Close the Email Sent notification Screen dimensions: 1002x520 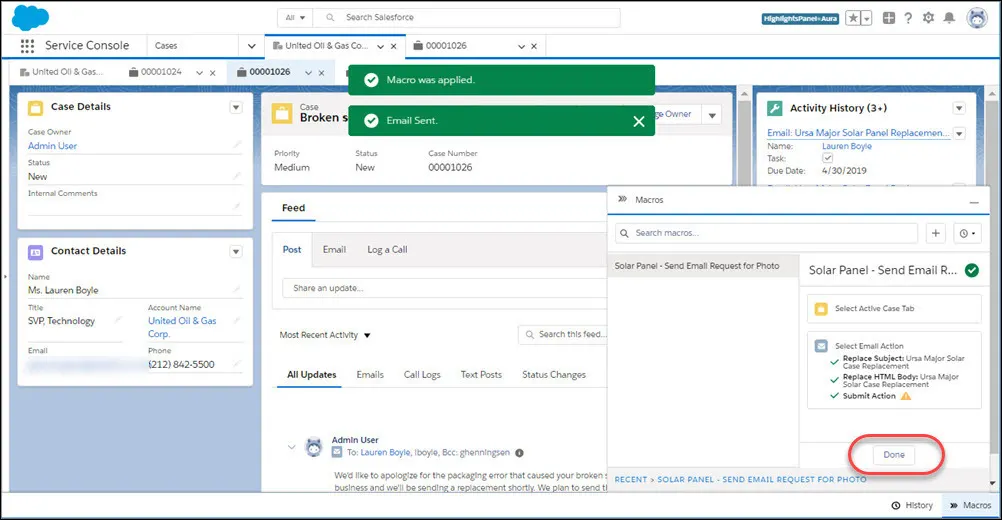tap(638, 121)
